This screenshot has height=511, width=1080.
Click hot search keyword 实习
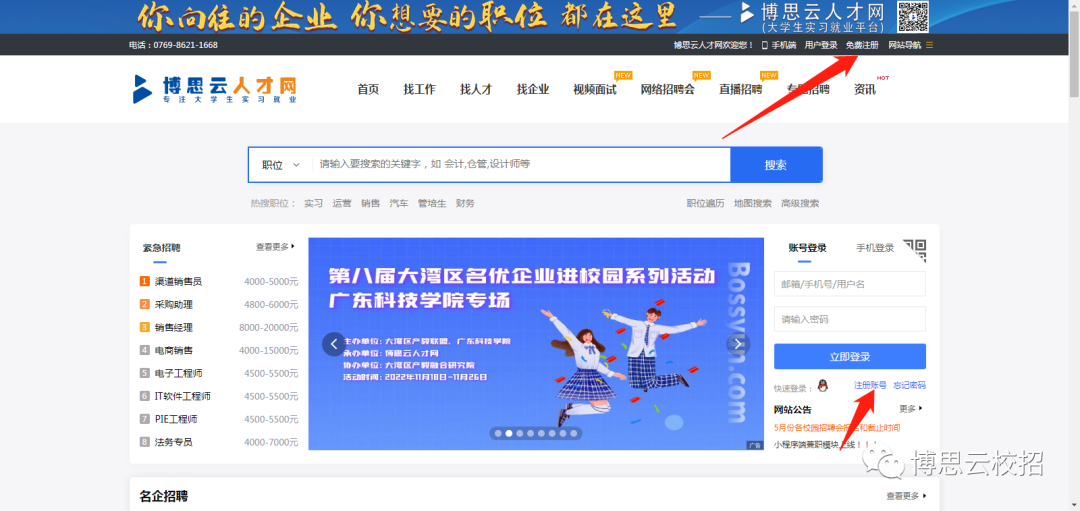click(313, 203)
